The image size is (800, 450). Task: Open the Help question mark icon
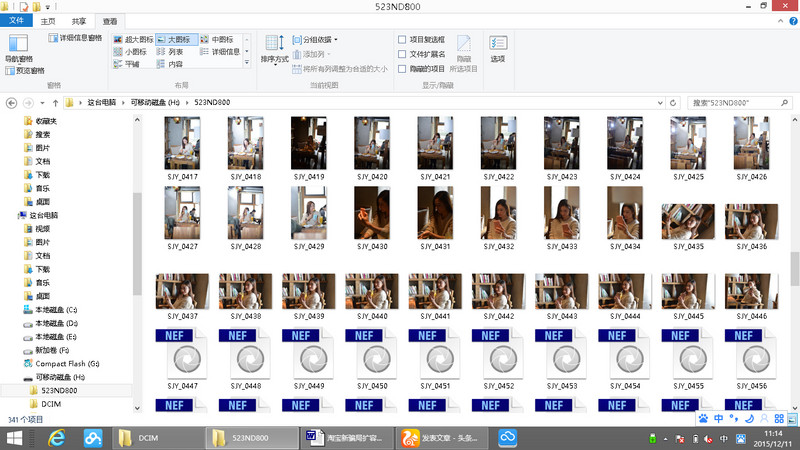793,21
